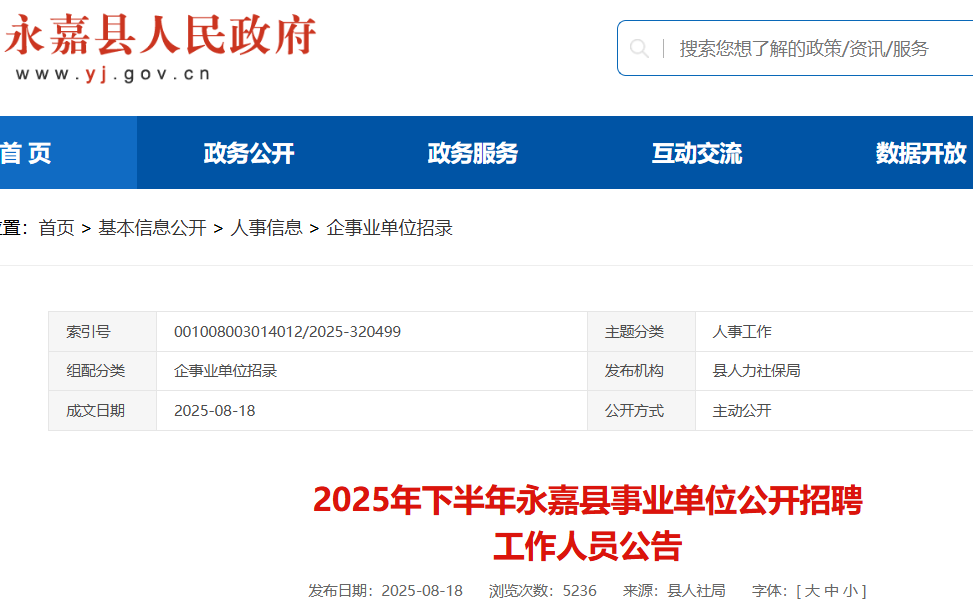Viewport: 973px width, 614px height.
Task: Click the 组配分类 label cell
Action: (102, 371)
